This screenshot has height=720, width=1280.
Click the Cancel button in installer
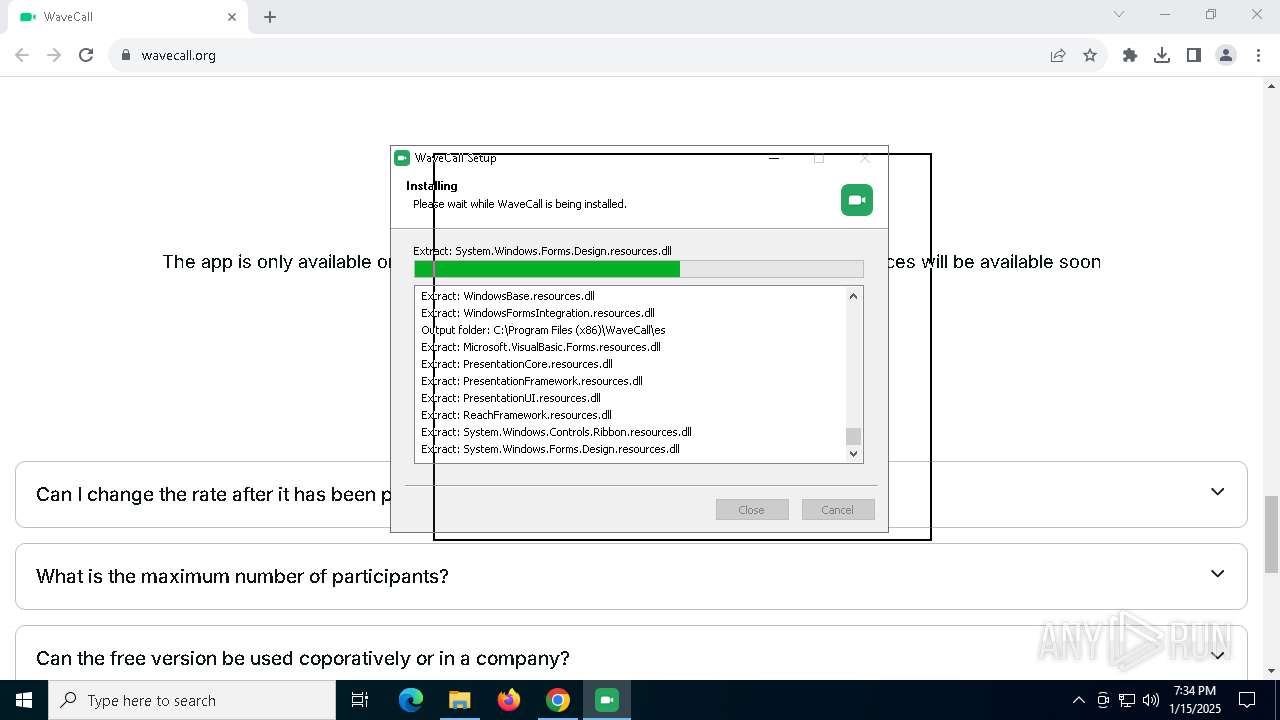pos(838,510)
